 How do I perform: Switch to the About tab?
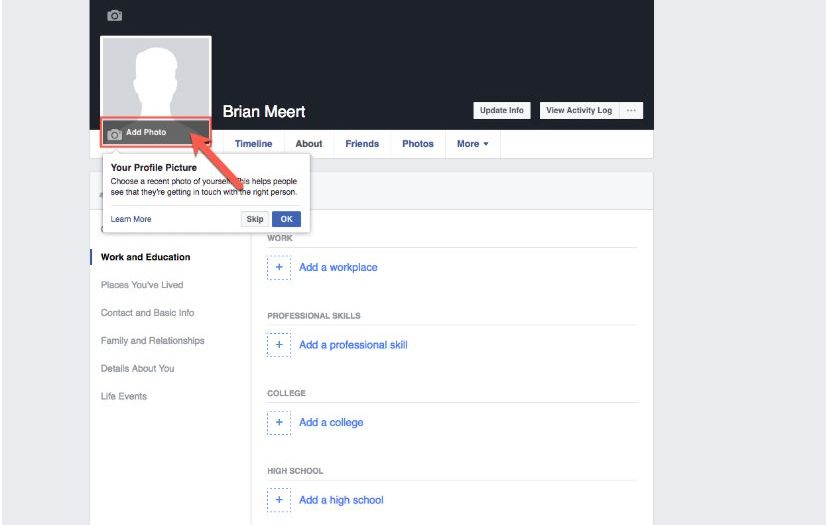[x=309, y=144]
